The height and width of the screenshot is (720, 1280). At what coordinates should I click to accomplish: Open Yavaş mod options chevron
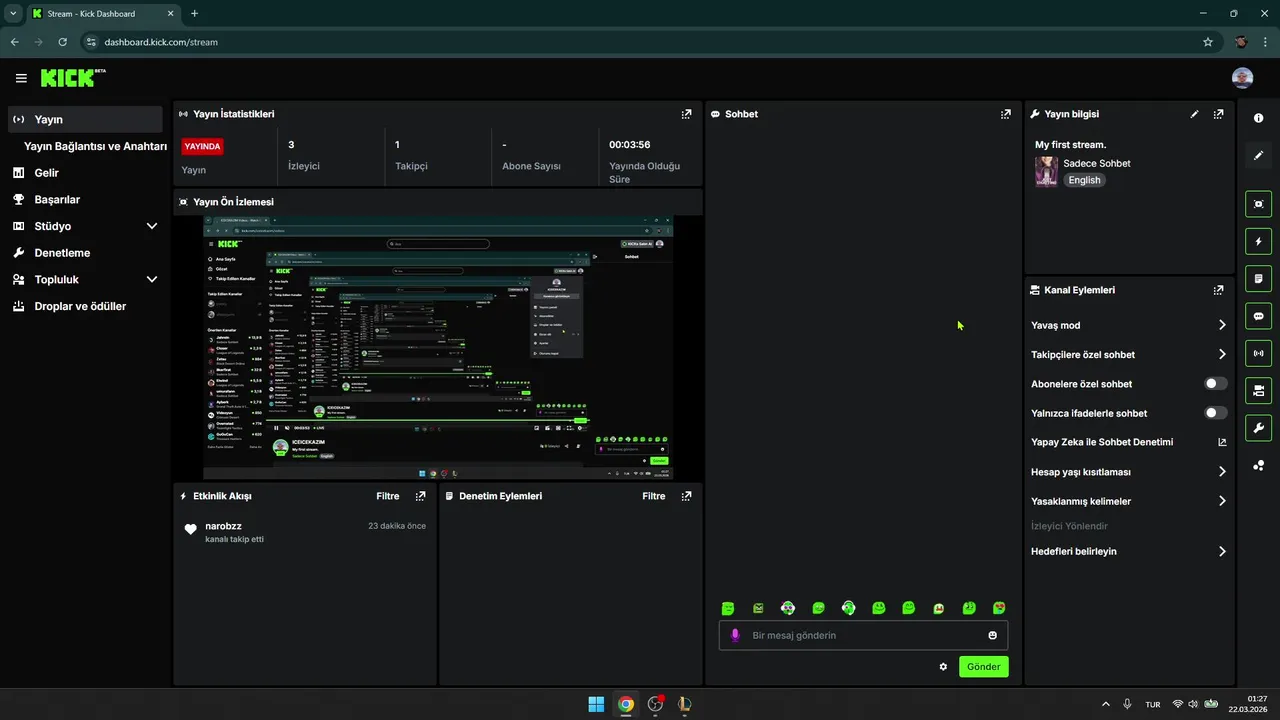1222,325
